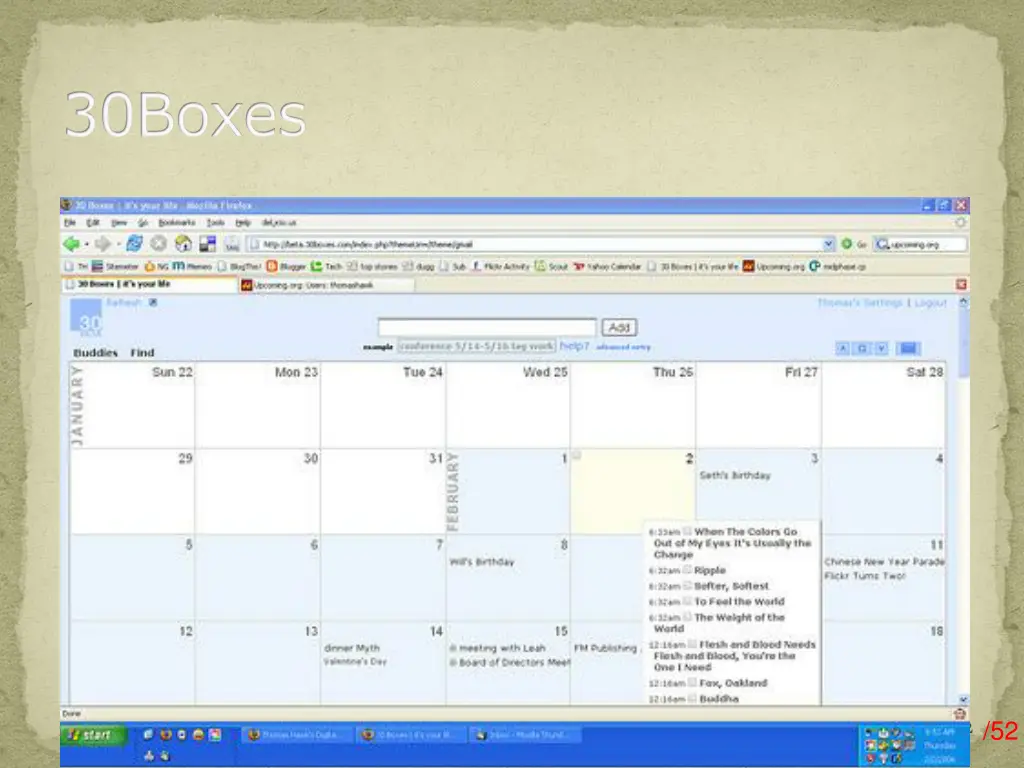Open the Forward button history dropdown arrow

[x=118, y=244]
